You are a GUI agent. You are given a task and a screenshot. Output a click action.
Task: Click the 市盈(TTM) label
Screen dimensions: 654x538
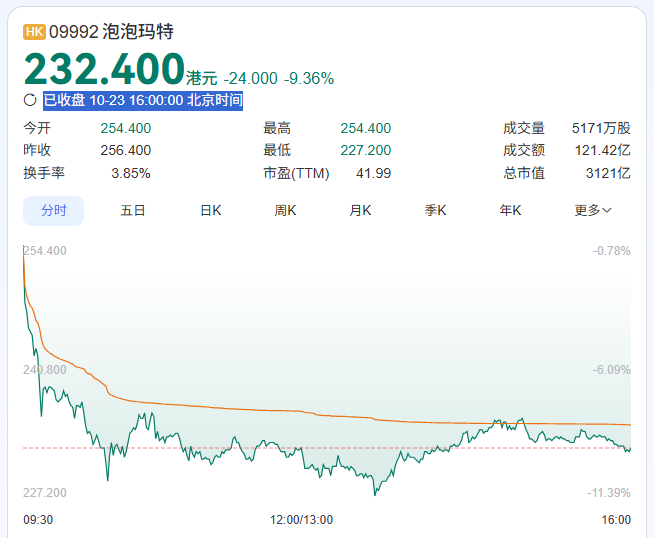coord(296,173)
